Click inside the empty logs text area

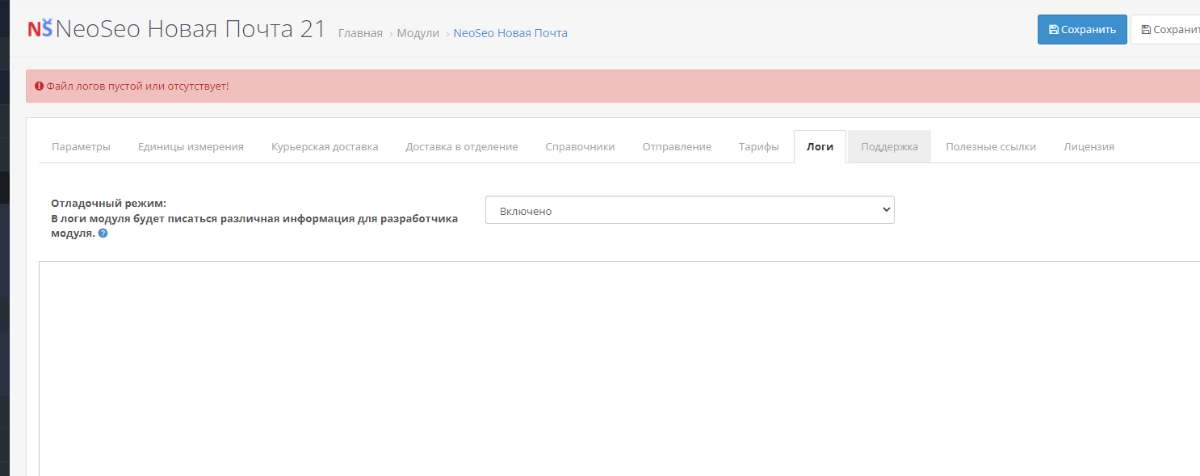619,368
